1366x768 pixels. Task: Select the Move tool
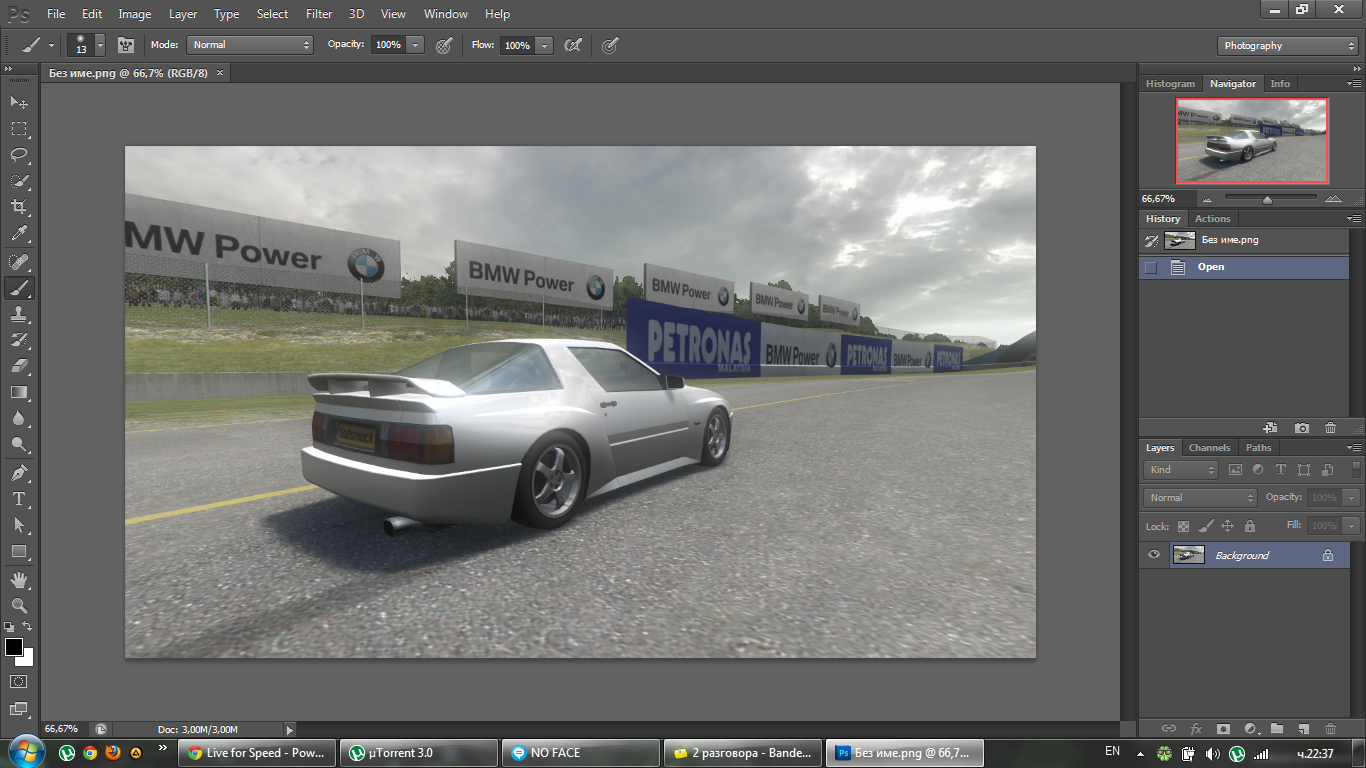[x=19, y=102]
